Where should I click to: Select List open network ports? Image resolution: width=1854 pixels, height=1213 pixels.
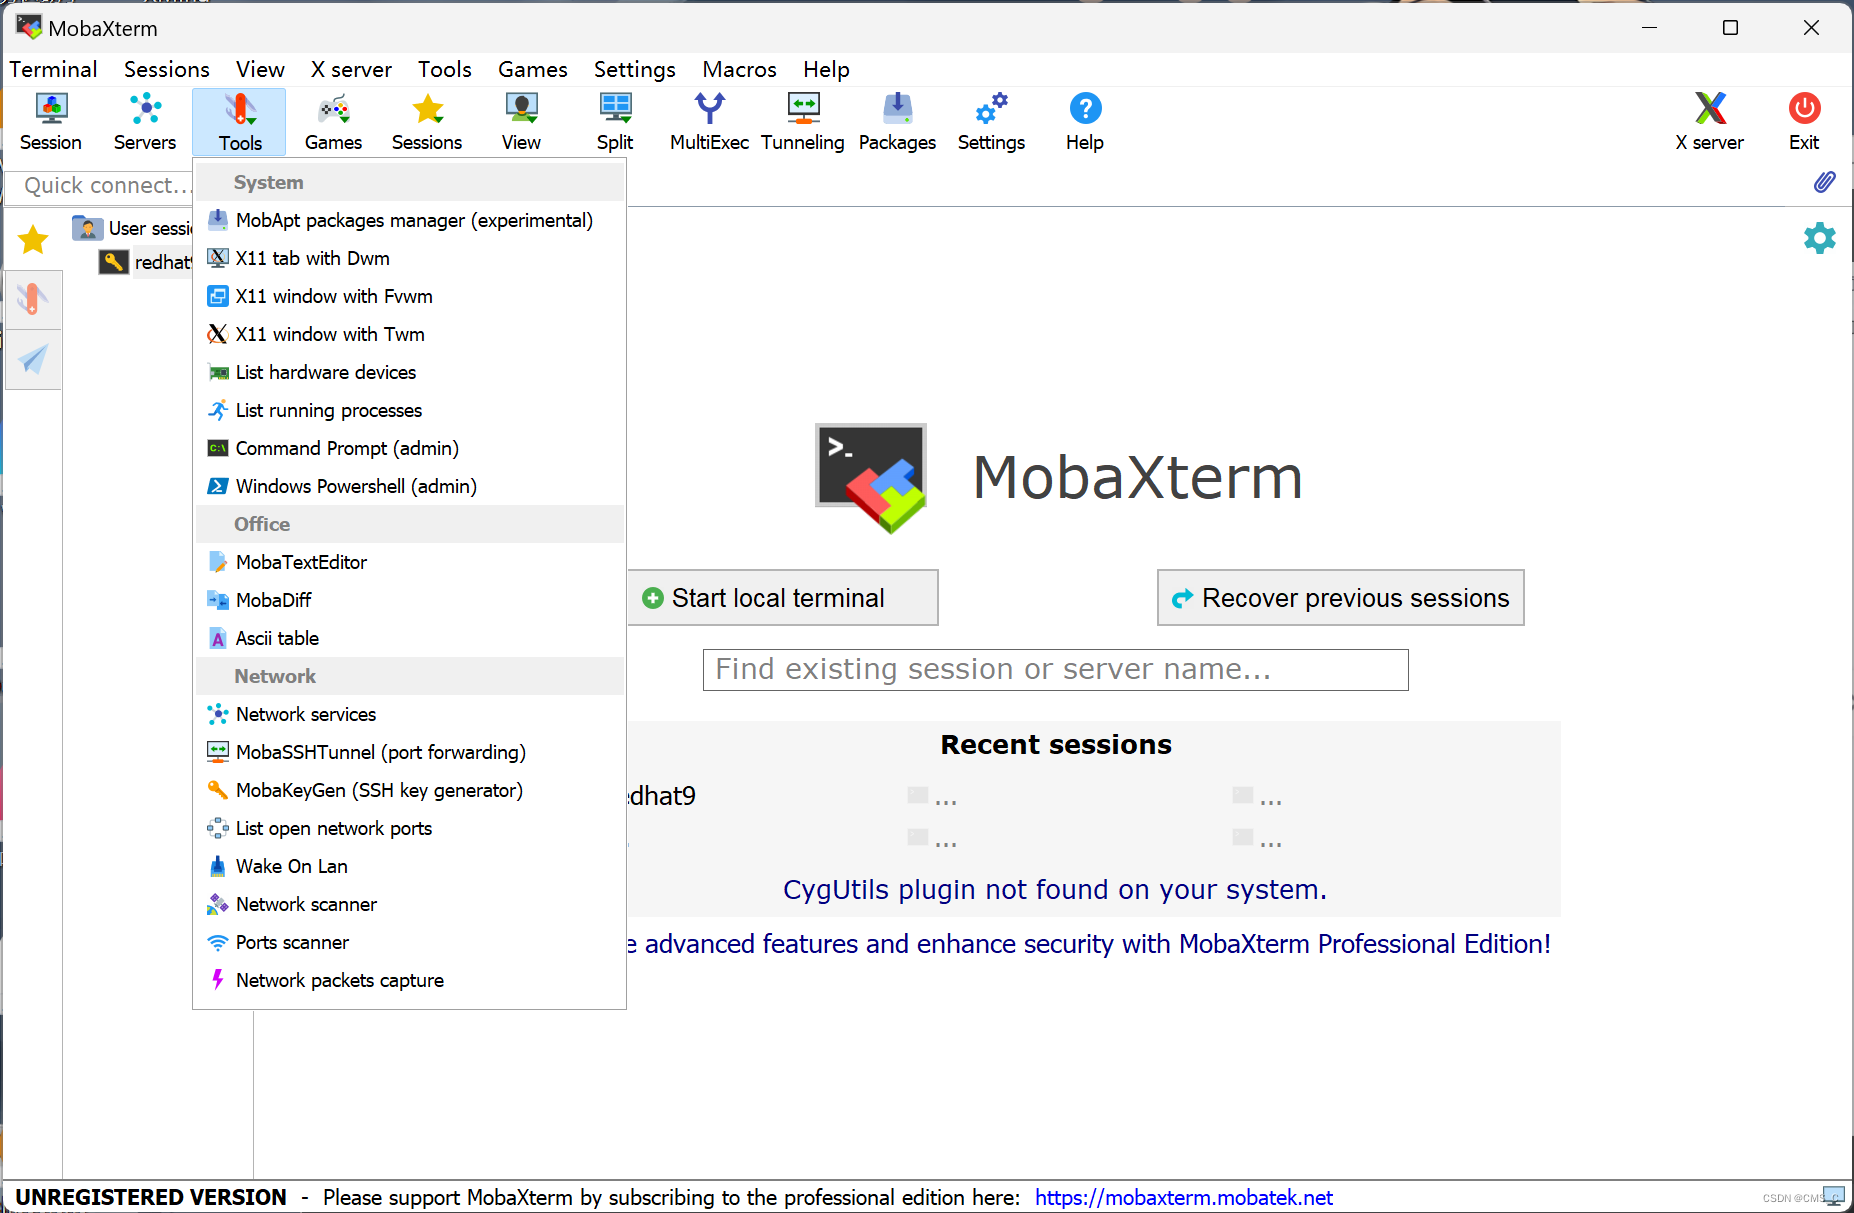pyautogui.click(x=410, y=828)
